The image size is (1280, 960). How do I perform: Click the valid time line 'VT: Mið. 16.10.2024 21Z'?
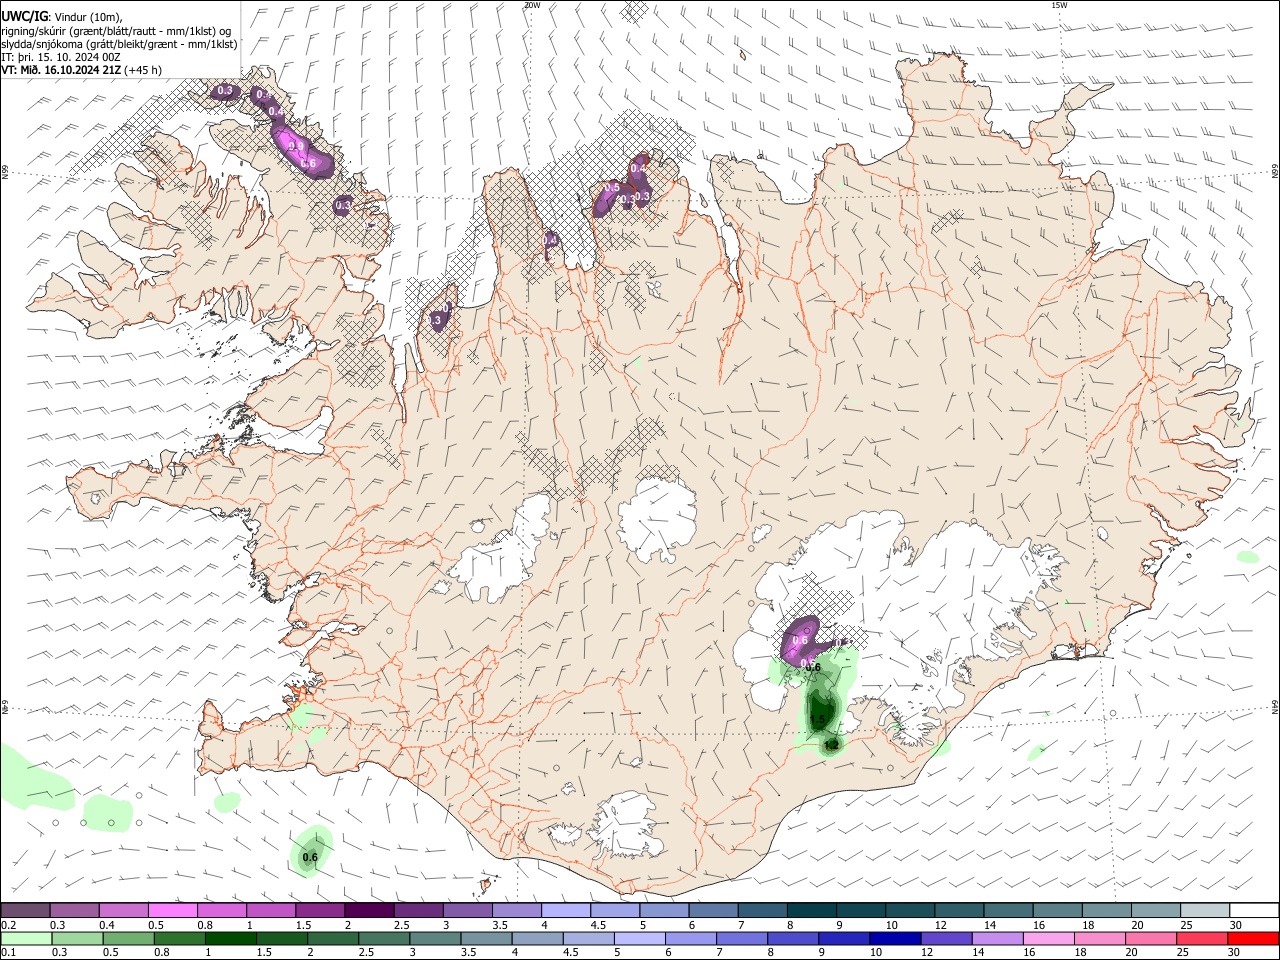[61, 70]
